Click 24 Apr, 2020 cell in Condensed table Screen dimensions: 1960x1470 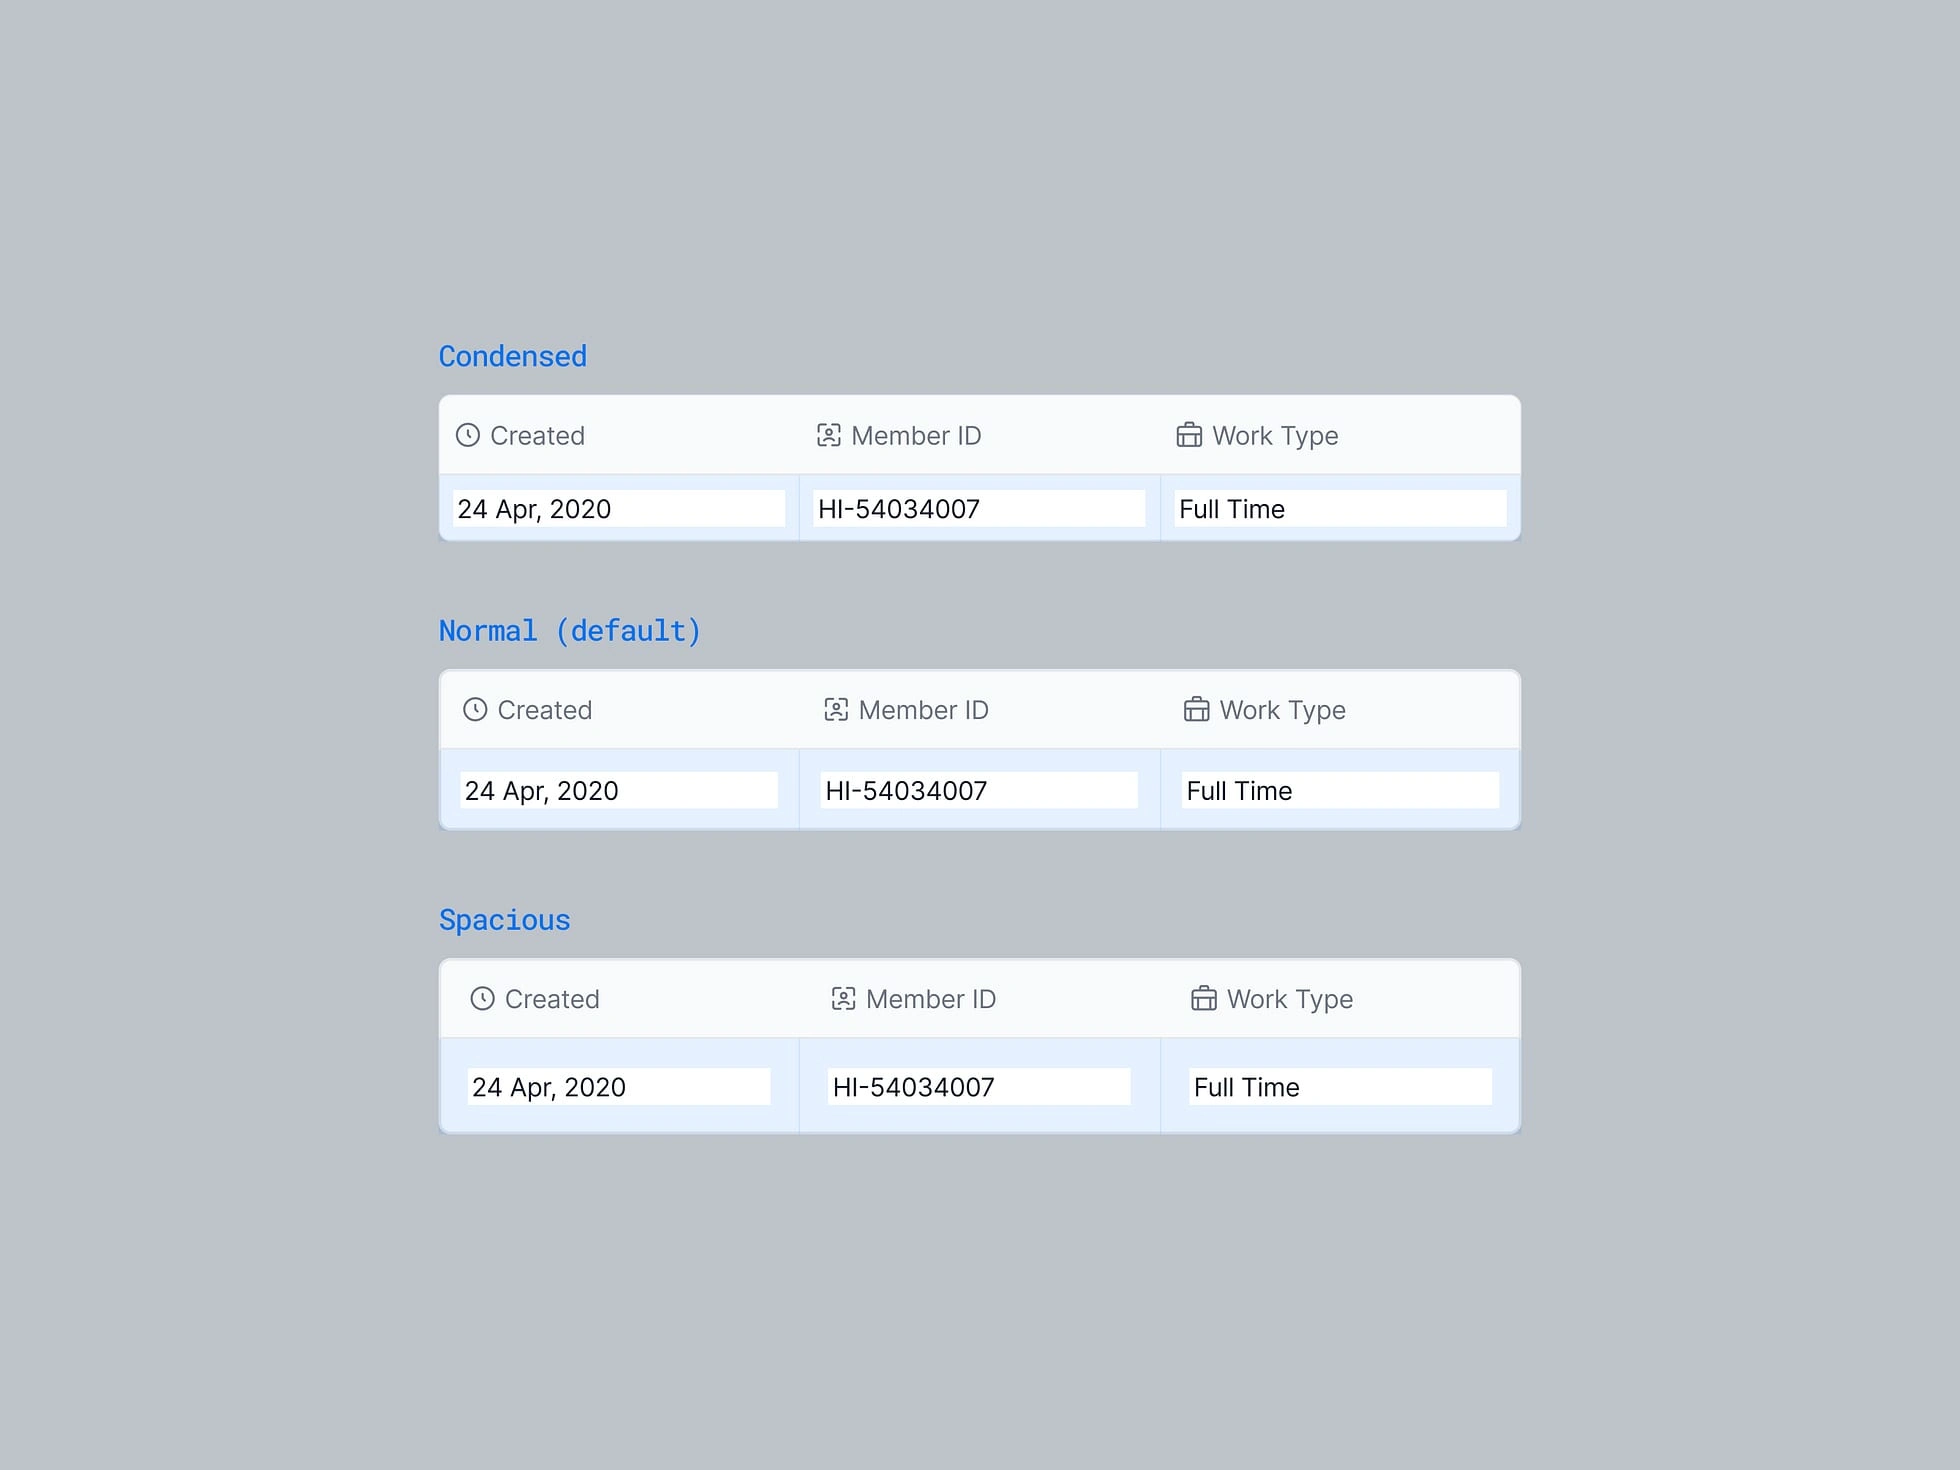[619, 508]
